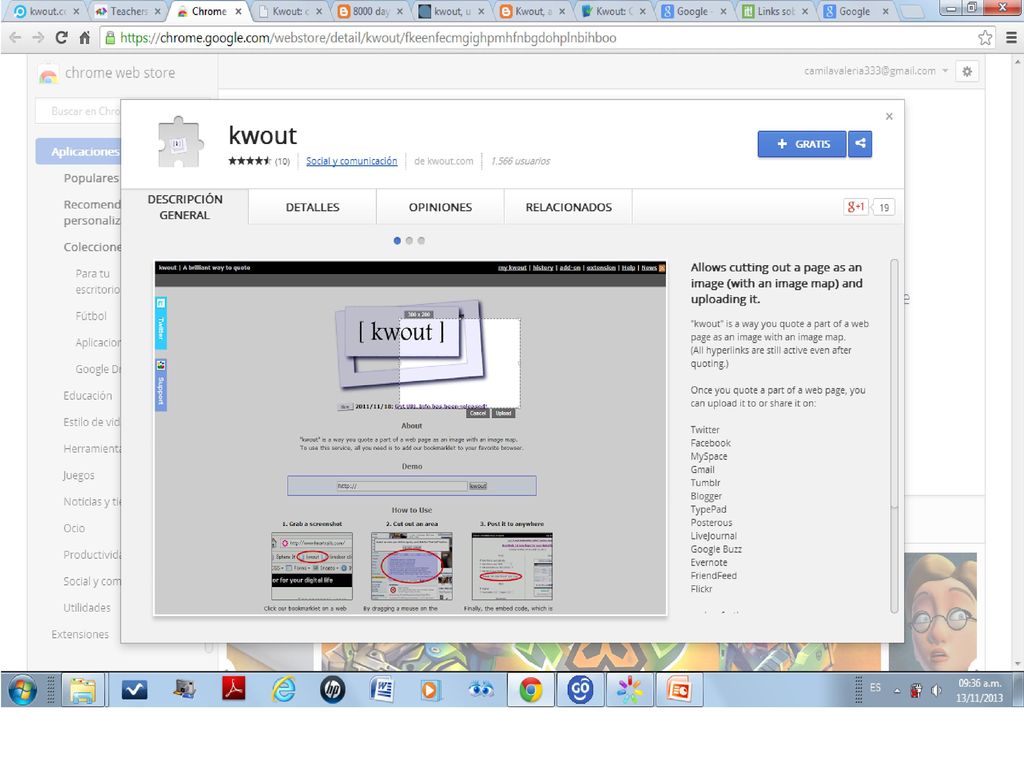Screen dimensions: 1024x768
Task: Close the Links sob browser tab
Action: [x=805, y=11]
